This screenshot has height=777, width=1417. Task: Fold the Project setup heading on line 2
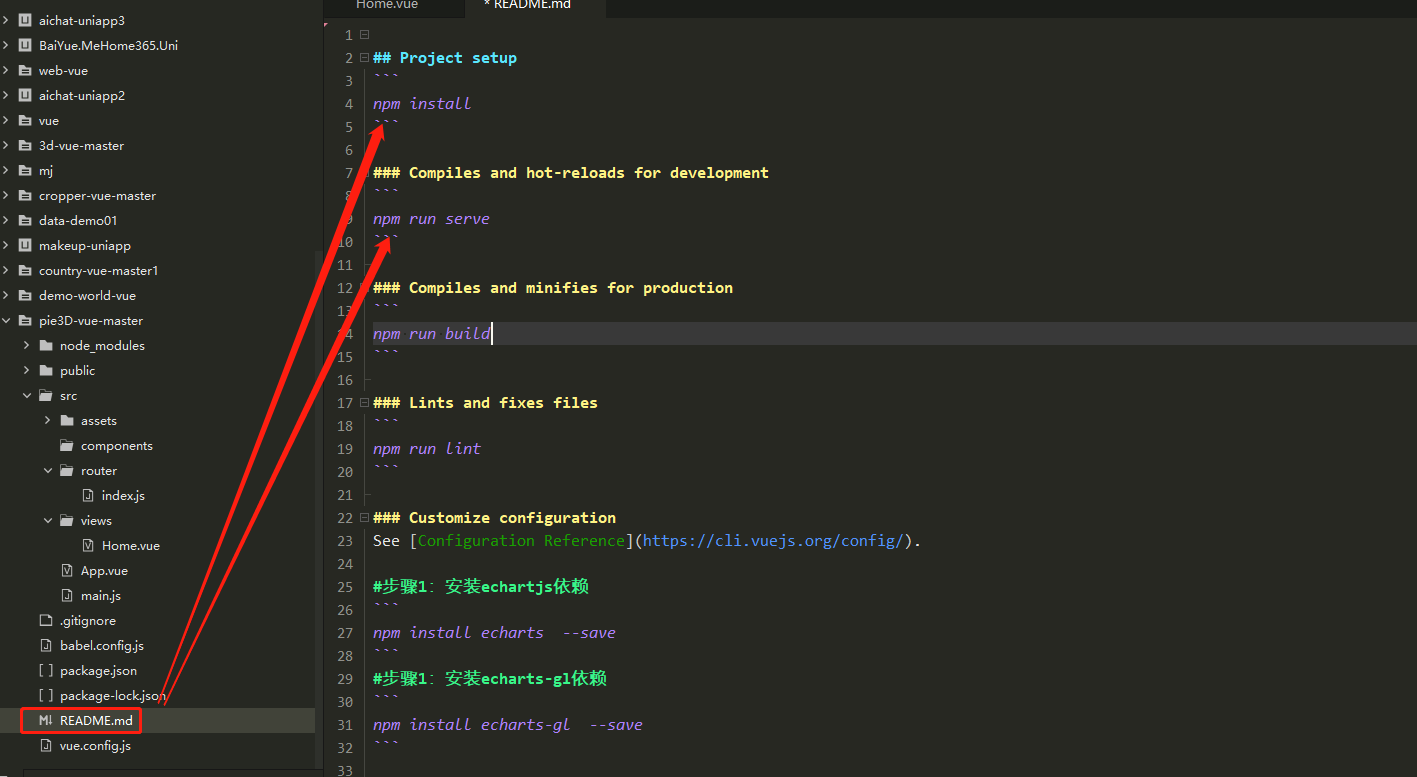point(364,58)
